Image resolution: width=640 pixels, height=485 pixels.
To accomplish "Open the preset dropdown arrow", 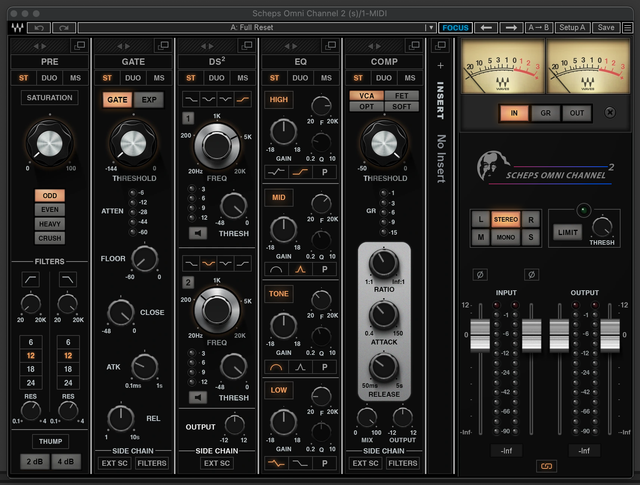I will pyautogui.click(x=430, y=27).
